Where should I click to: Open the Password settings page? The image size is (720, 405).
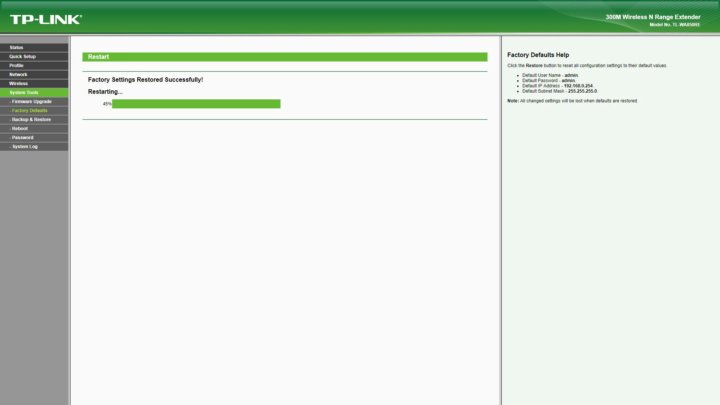(x=22, y=137)
